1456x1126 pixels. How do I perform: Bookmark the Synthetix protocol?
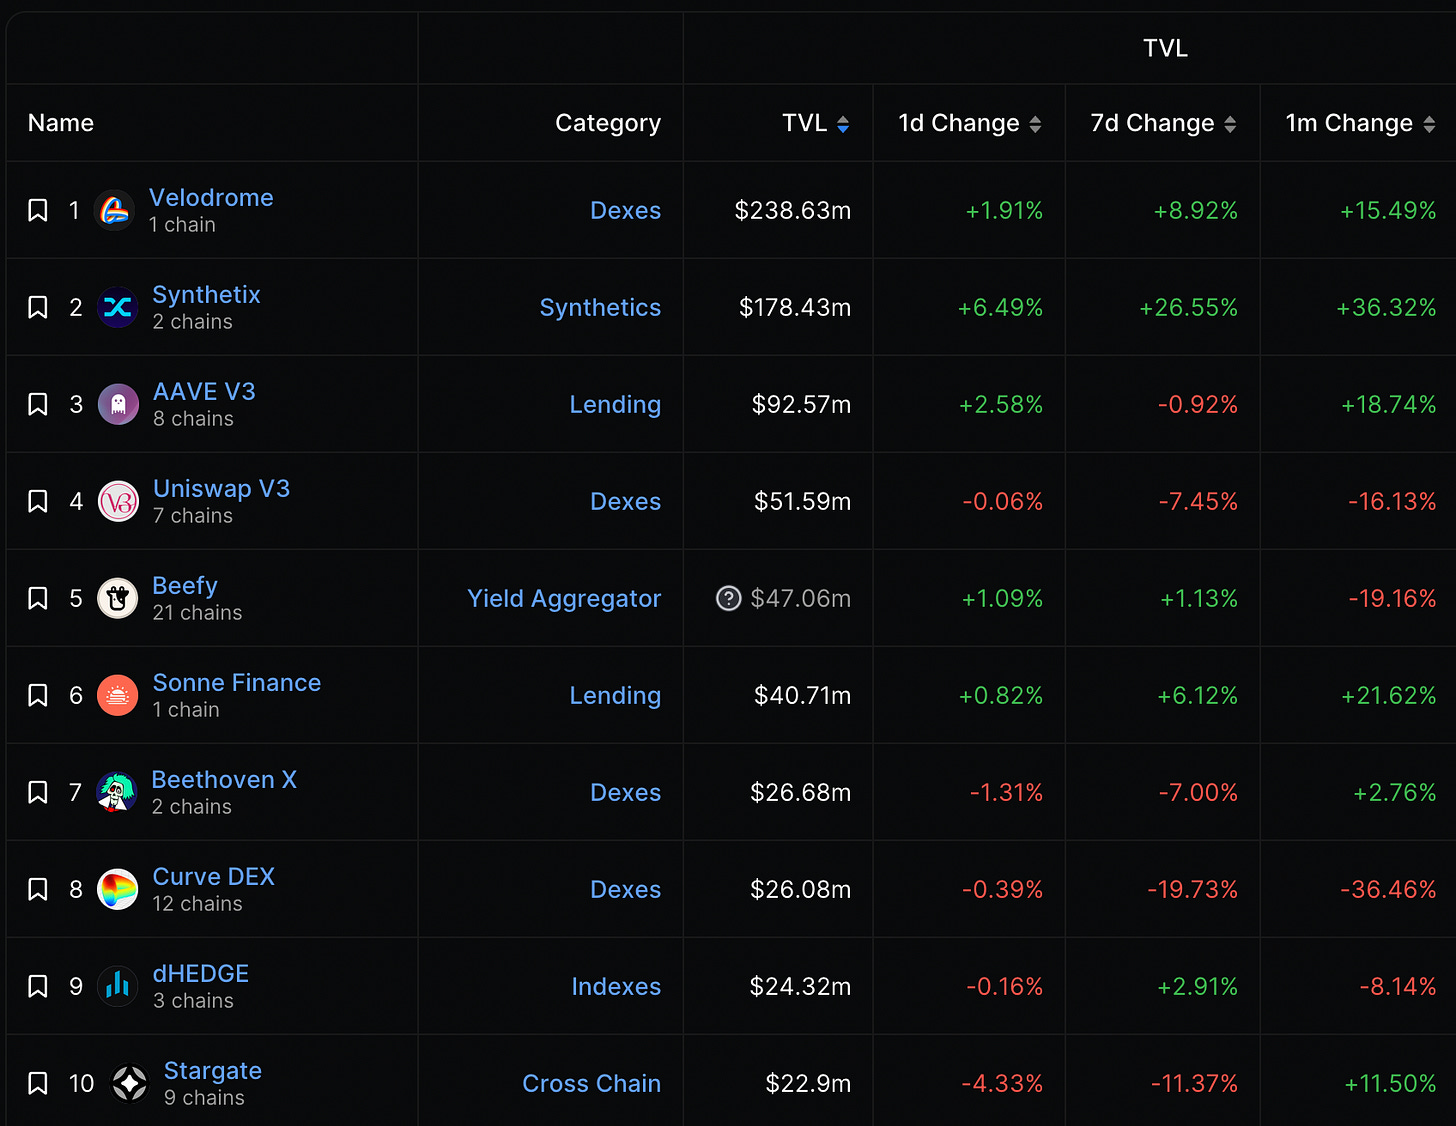click(x=38, y=307)
